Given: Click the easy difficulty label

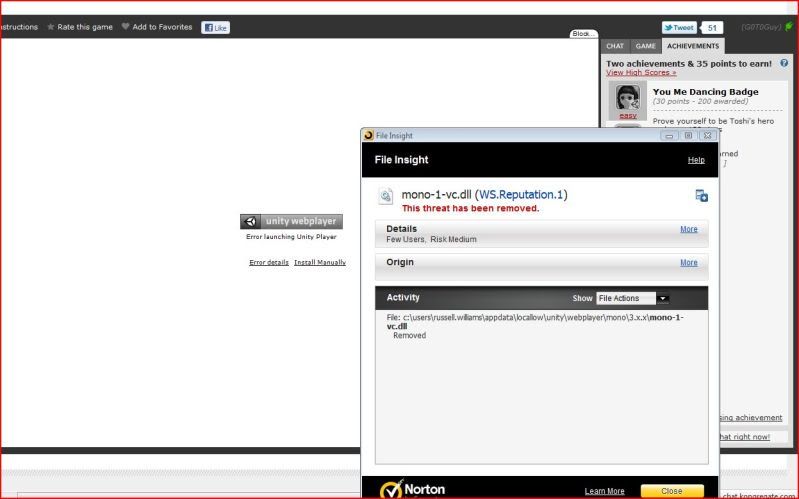Looking at the screenshot, I should coord(628,116).
